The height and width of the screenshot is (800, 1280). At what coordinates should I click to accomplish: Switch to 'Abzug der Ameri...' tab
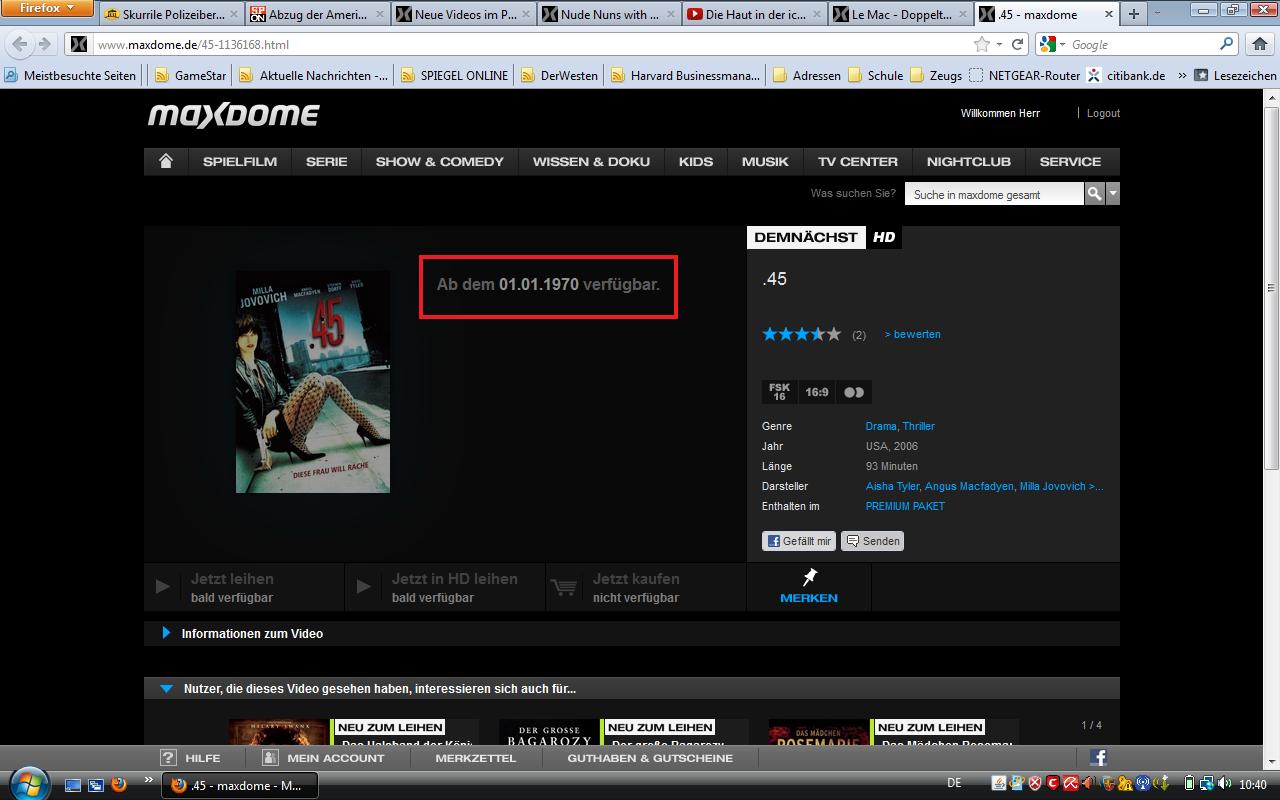coord(314,14)
